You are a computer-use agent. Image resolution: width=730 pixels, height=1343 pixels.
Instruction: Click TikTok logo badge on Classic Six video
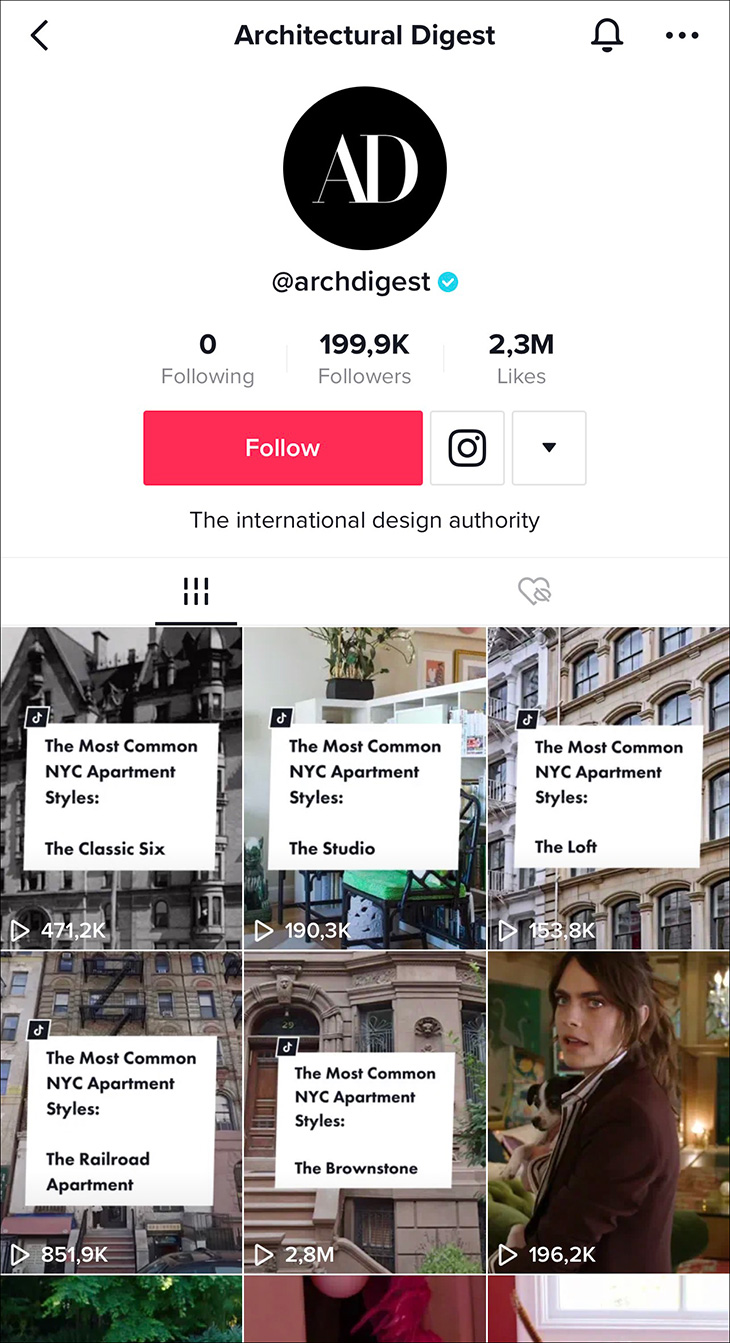tap(38, 716)
